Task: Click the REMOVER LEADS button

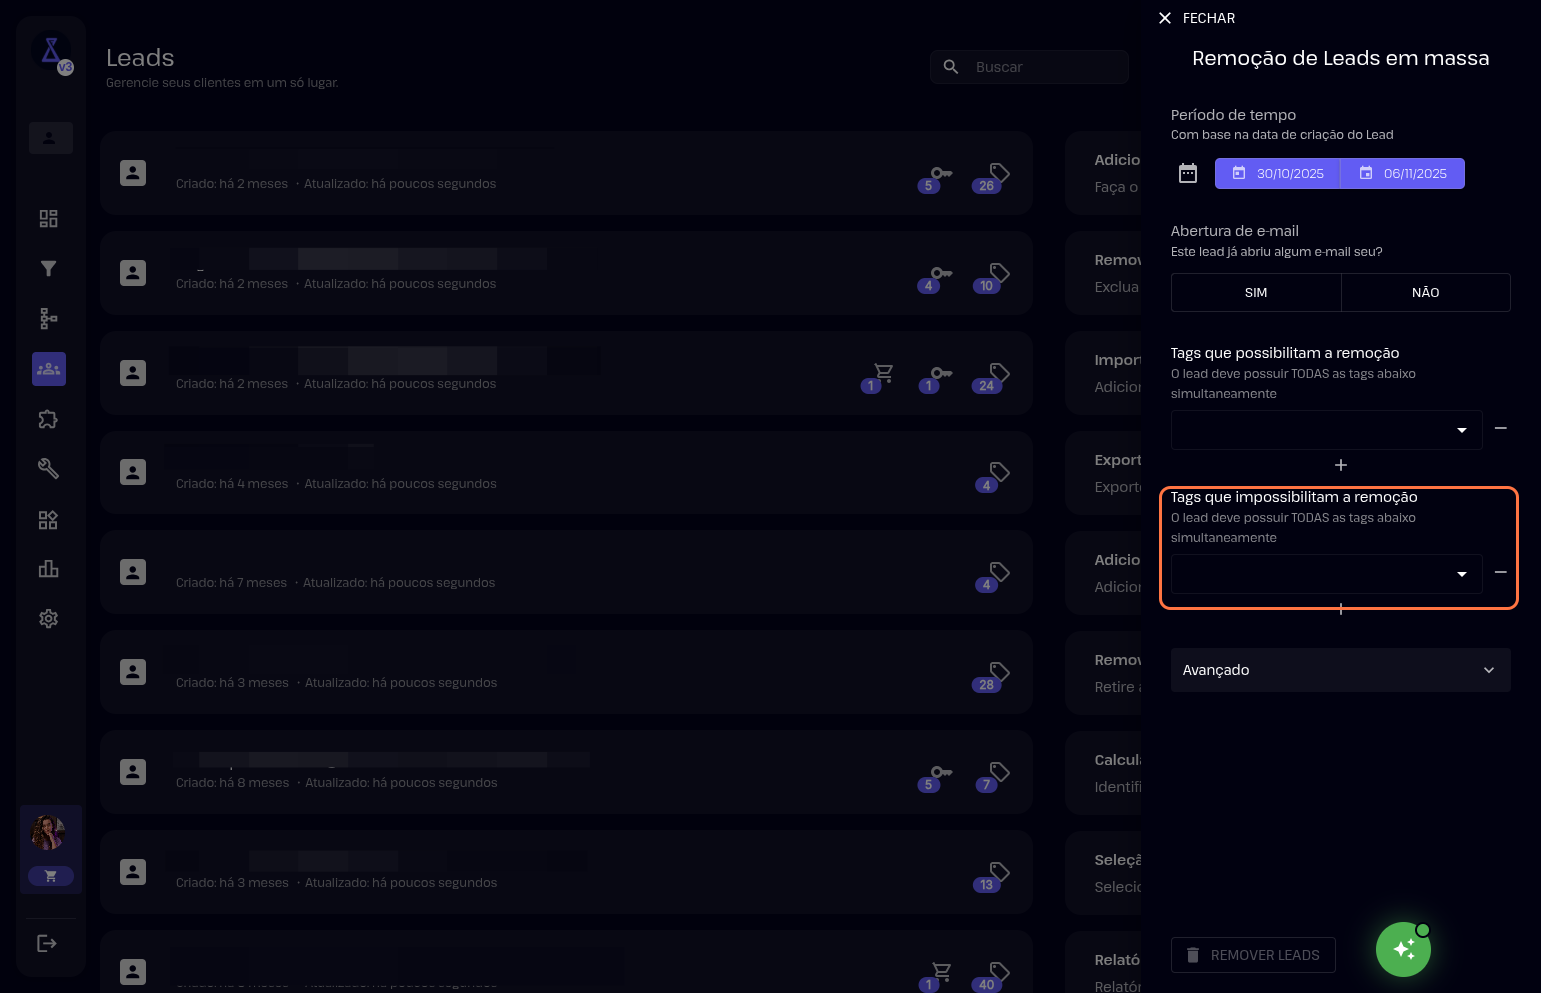Action: click(1253, 955)
